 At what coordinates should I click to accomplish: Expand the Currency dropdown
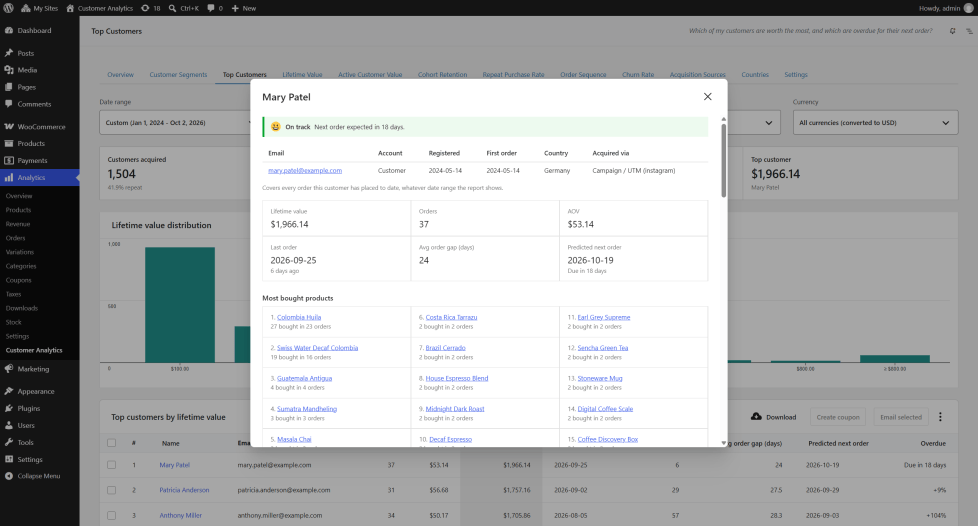875,123
